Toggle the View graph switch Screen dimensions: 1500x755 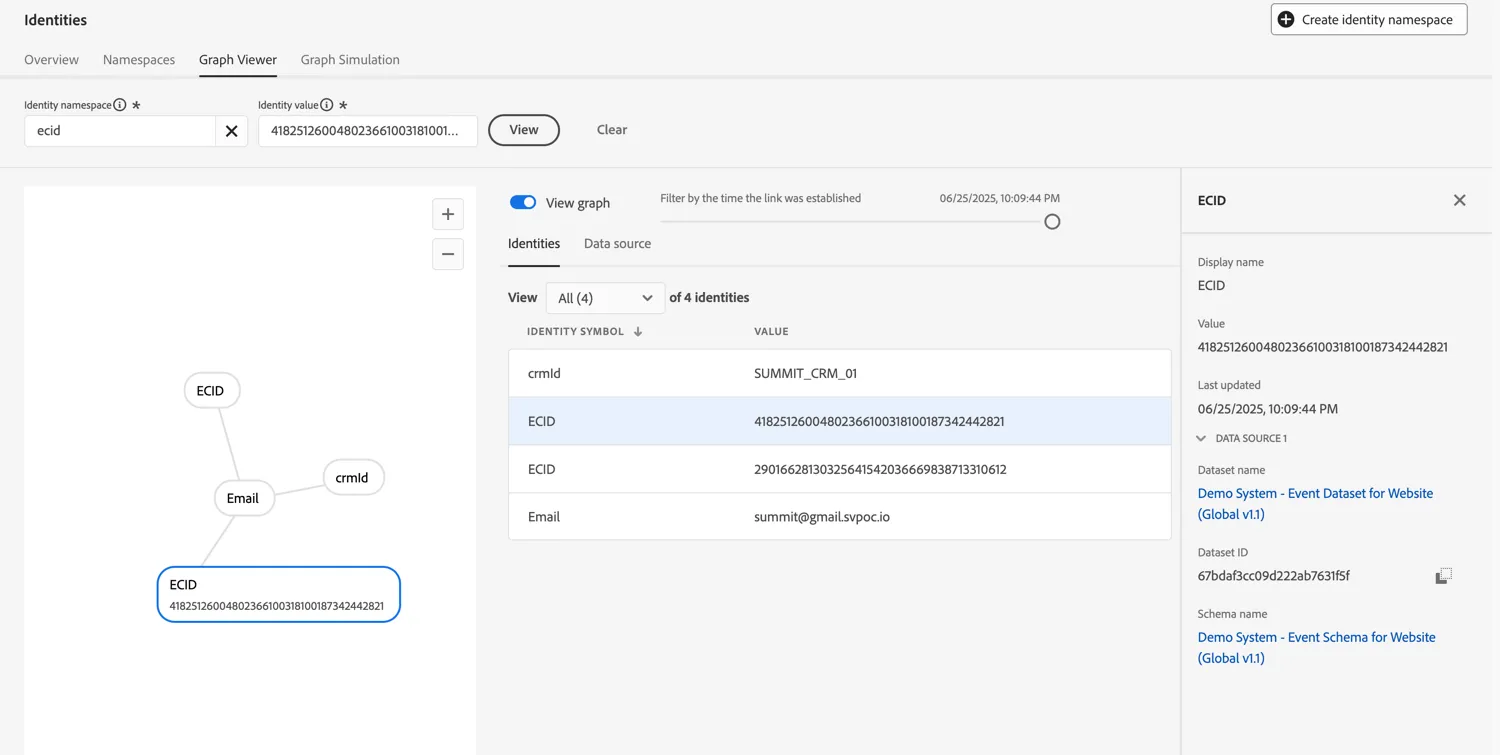(x=523, y=202)
